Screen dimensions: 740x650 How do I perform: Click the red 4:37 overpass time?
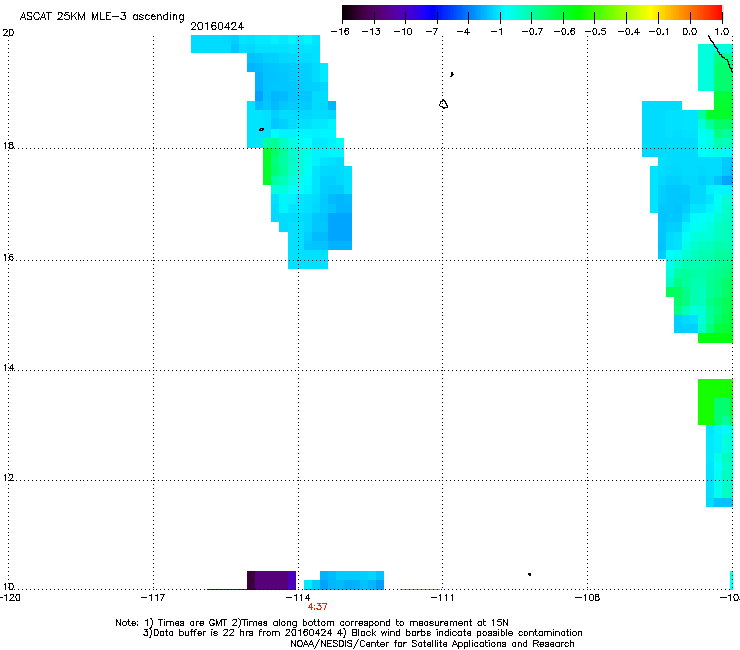tap(318, 607)
